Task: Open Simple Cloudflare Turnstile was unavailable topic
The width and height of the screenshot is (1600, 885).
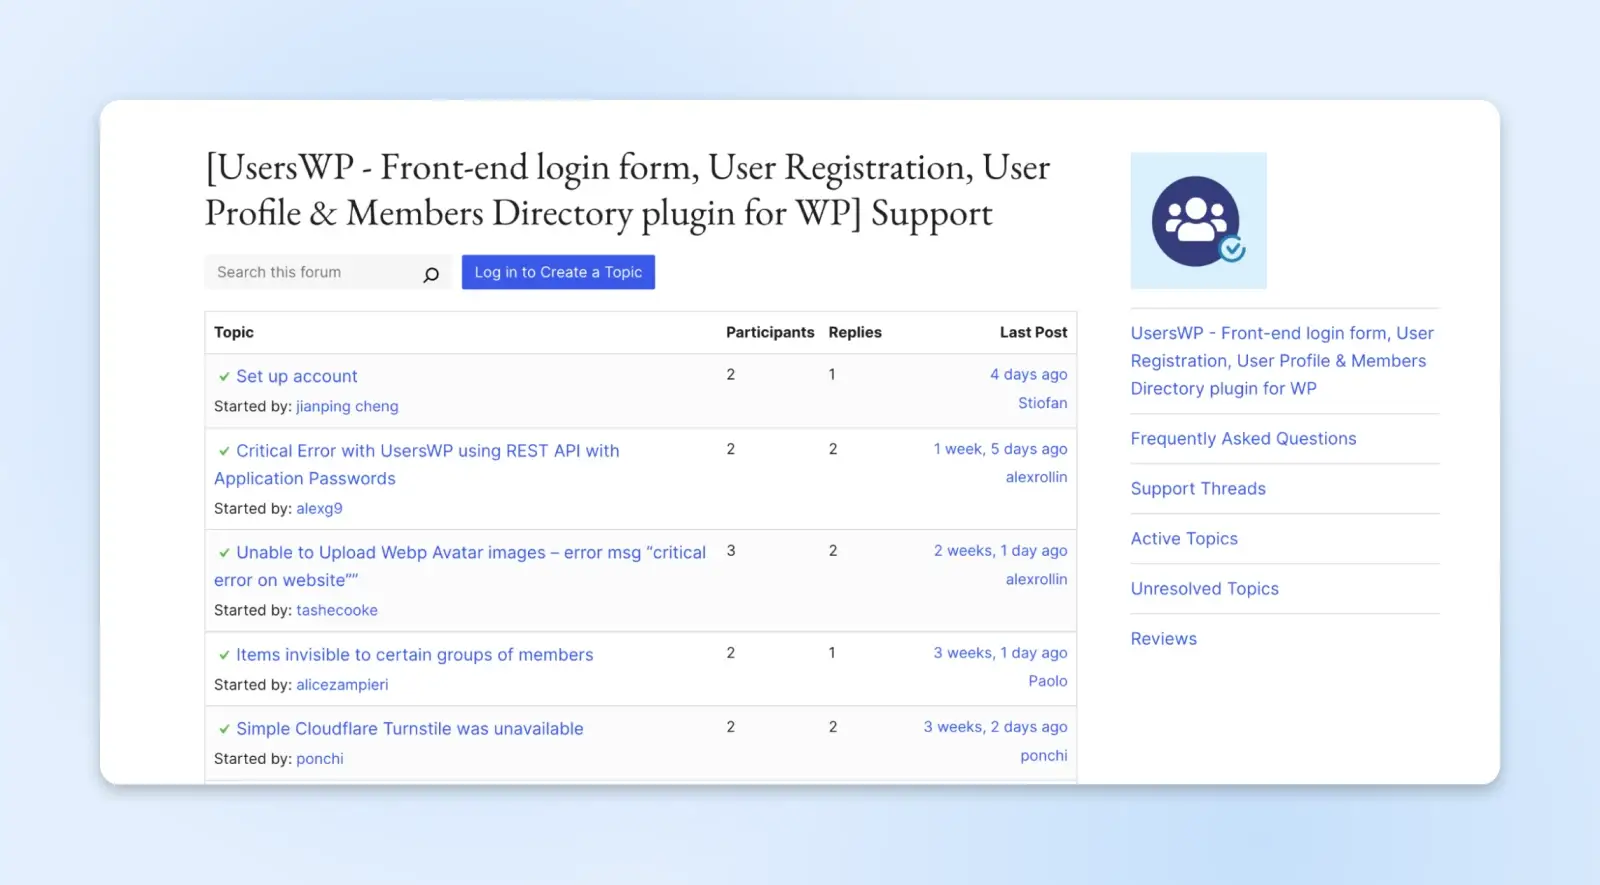Action: pos(409,729)
